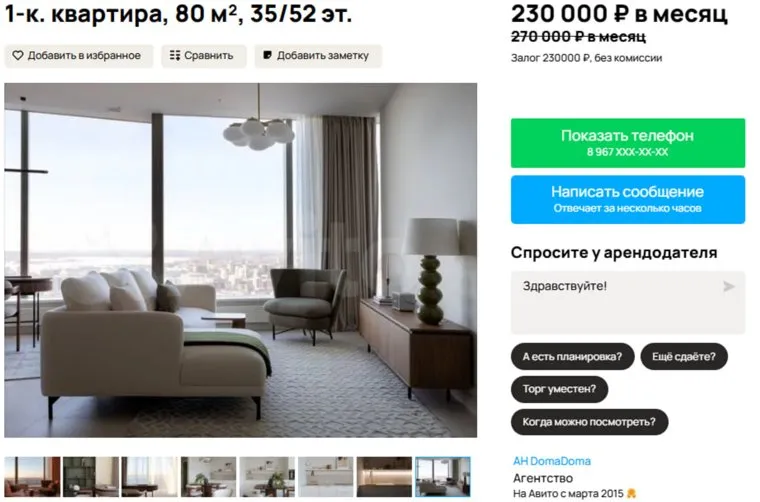This screenshot has width=760, height=502.
Task: Click the note icon beside Добавить заметку
Action: point(267,55)
